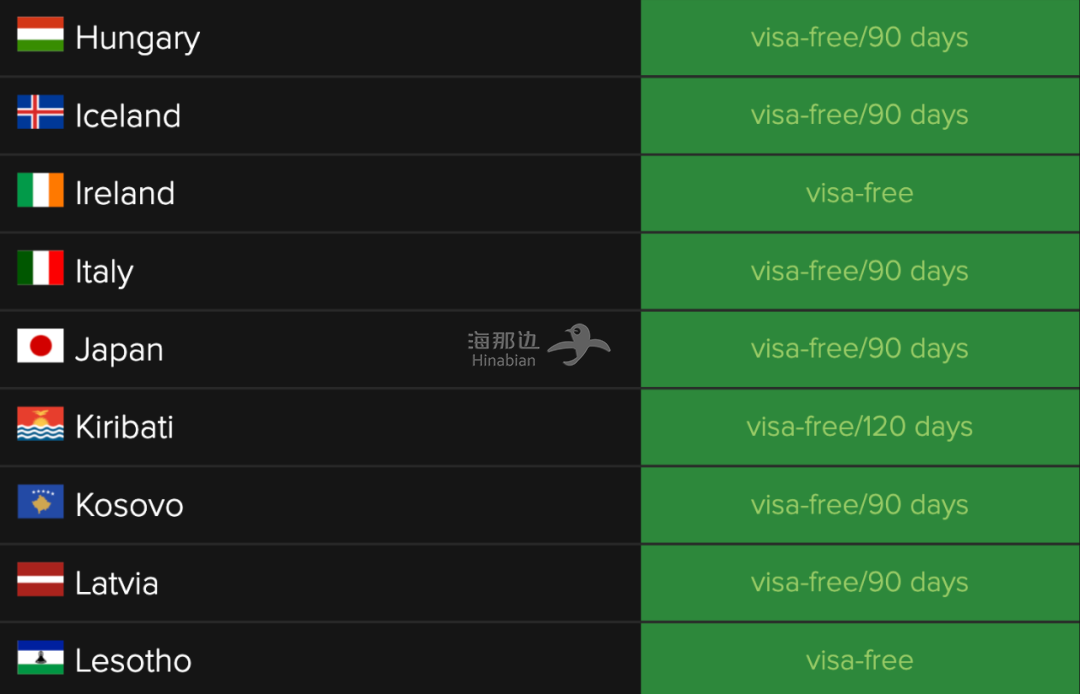Click the Kiribati flag icon
This screenshot has height=694, width=1080.
point(41,423)
